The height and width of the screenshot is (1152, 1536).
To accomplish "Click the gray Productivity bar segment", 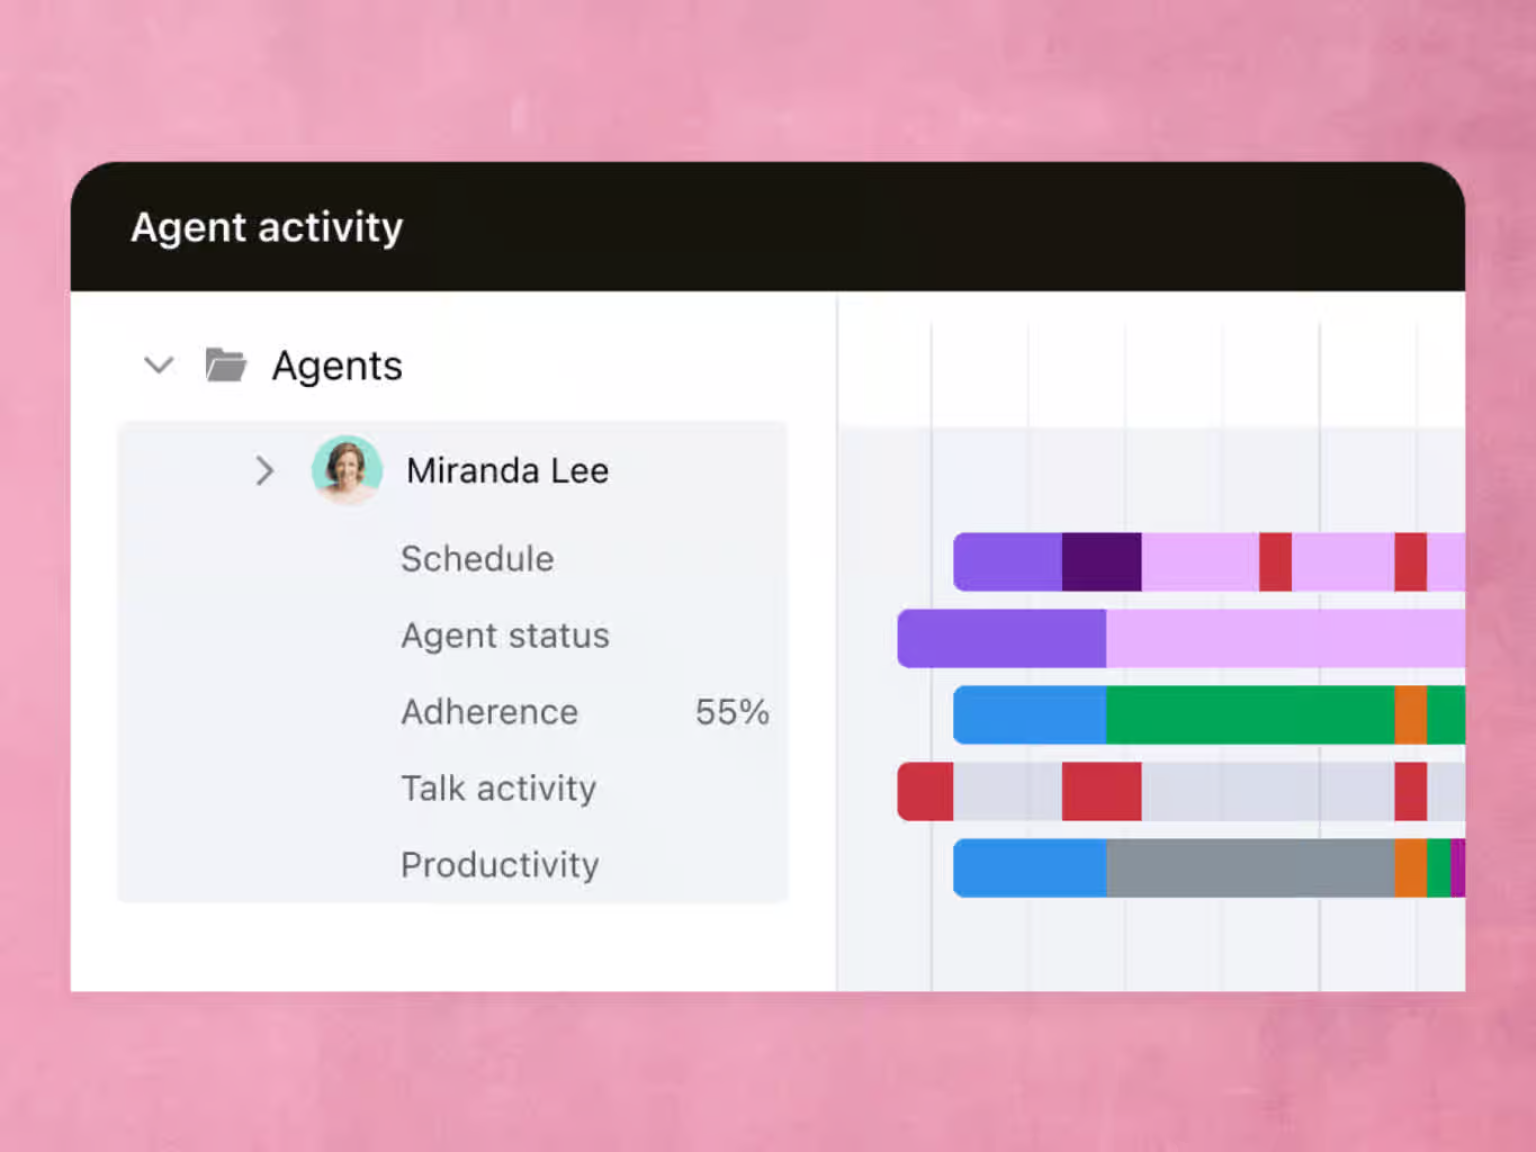I will [1250, 868].
